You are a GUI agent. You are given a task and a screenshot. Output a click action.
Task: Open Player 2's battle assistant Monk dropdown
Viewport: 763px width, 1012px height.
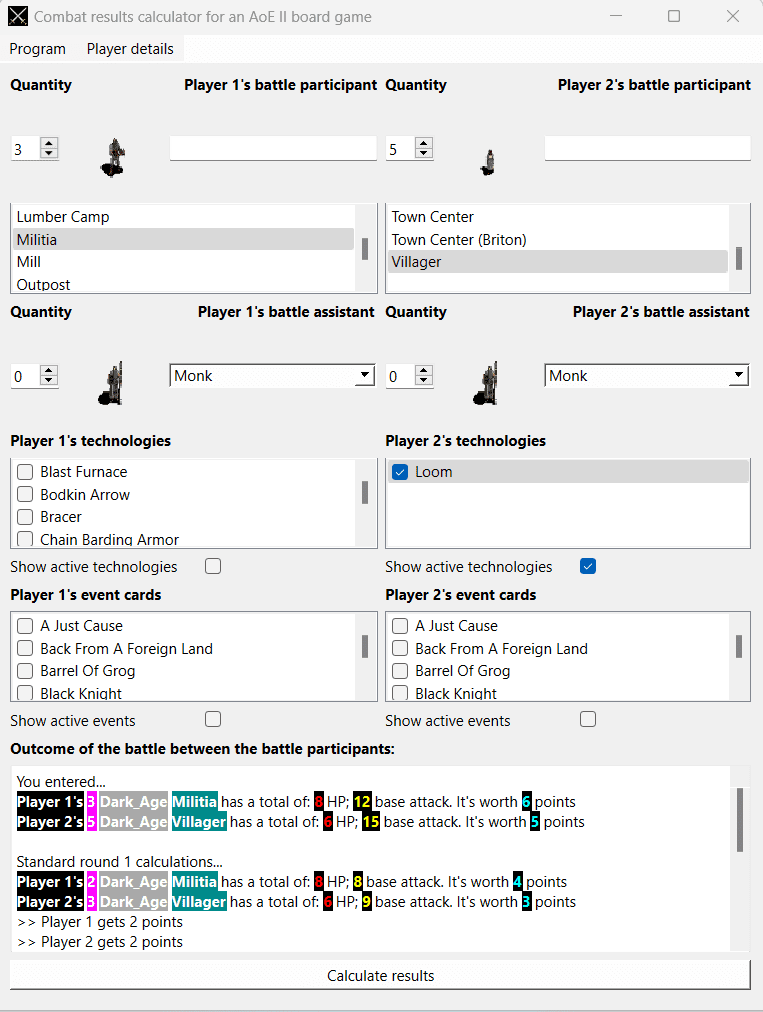click(738, 375)
